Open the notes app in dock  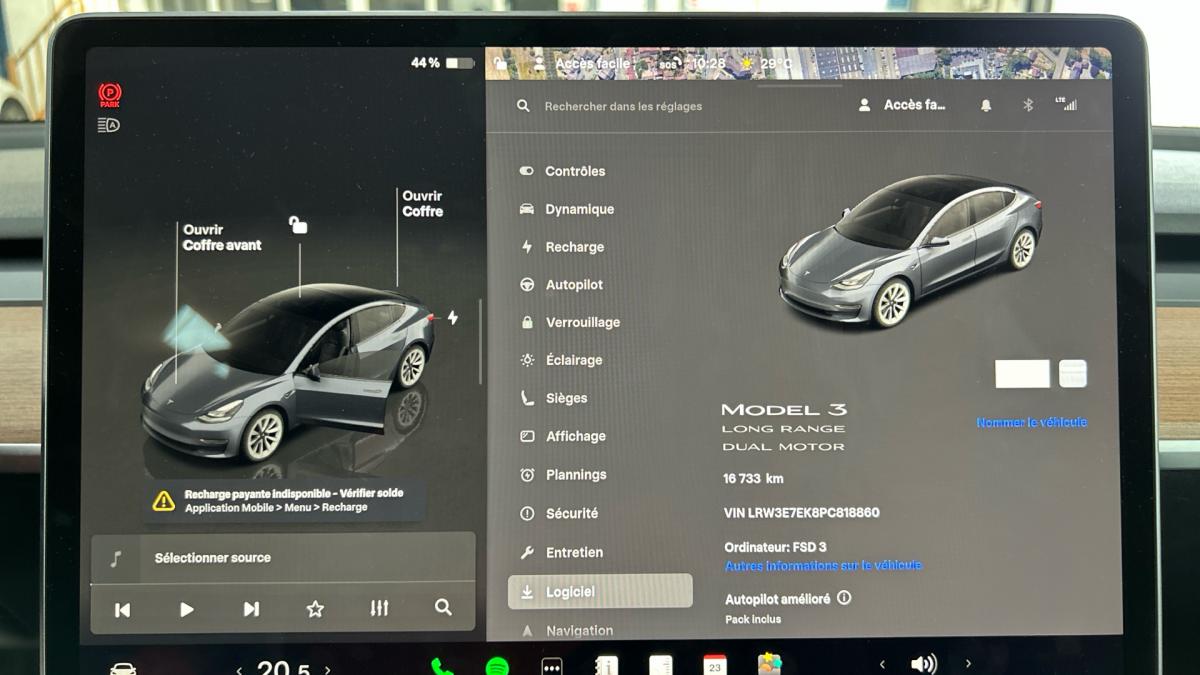click(x=660, y=665)
